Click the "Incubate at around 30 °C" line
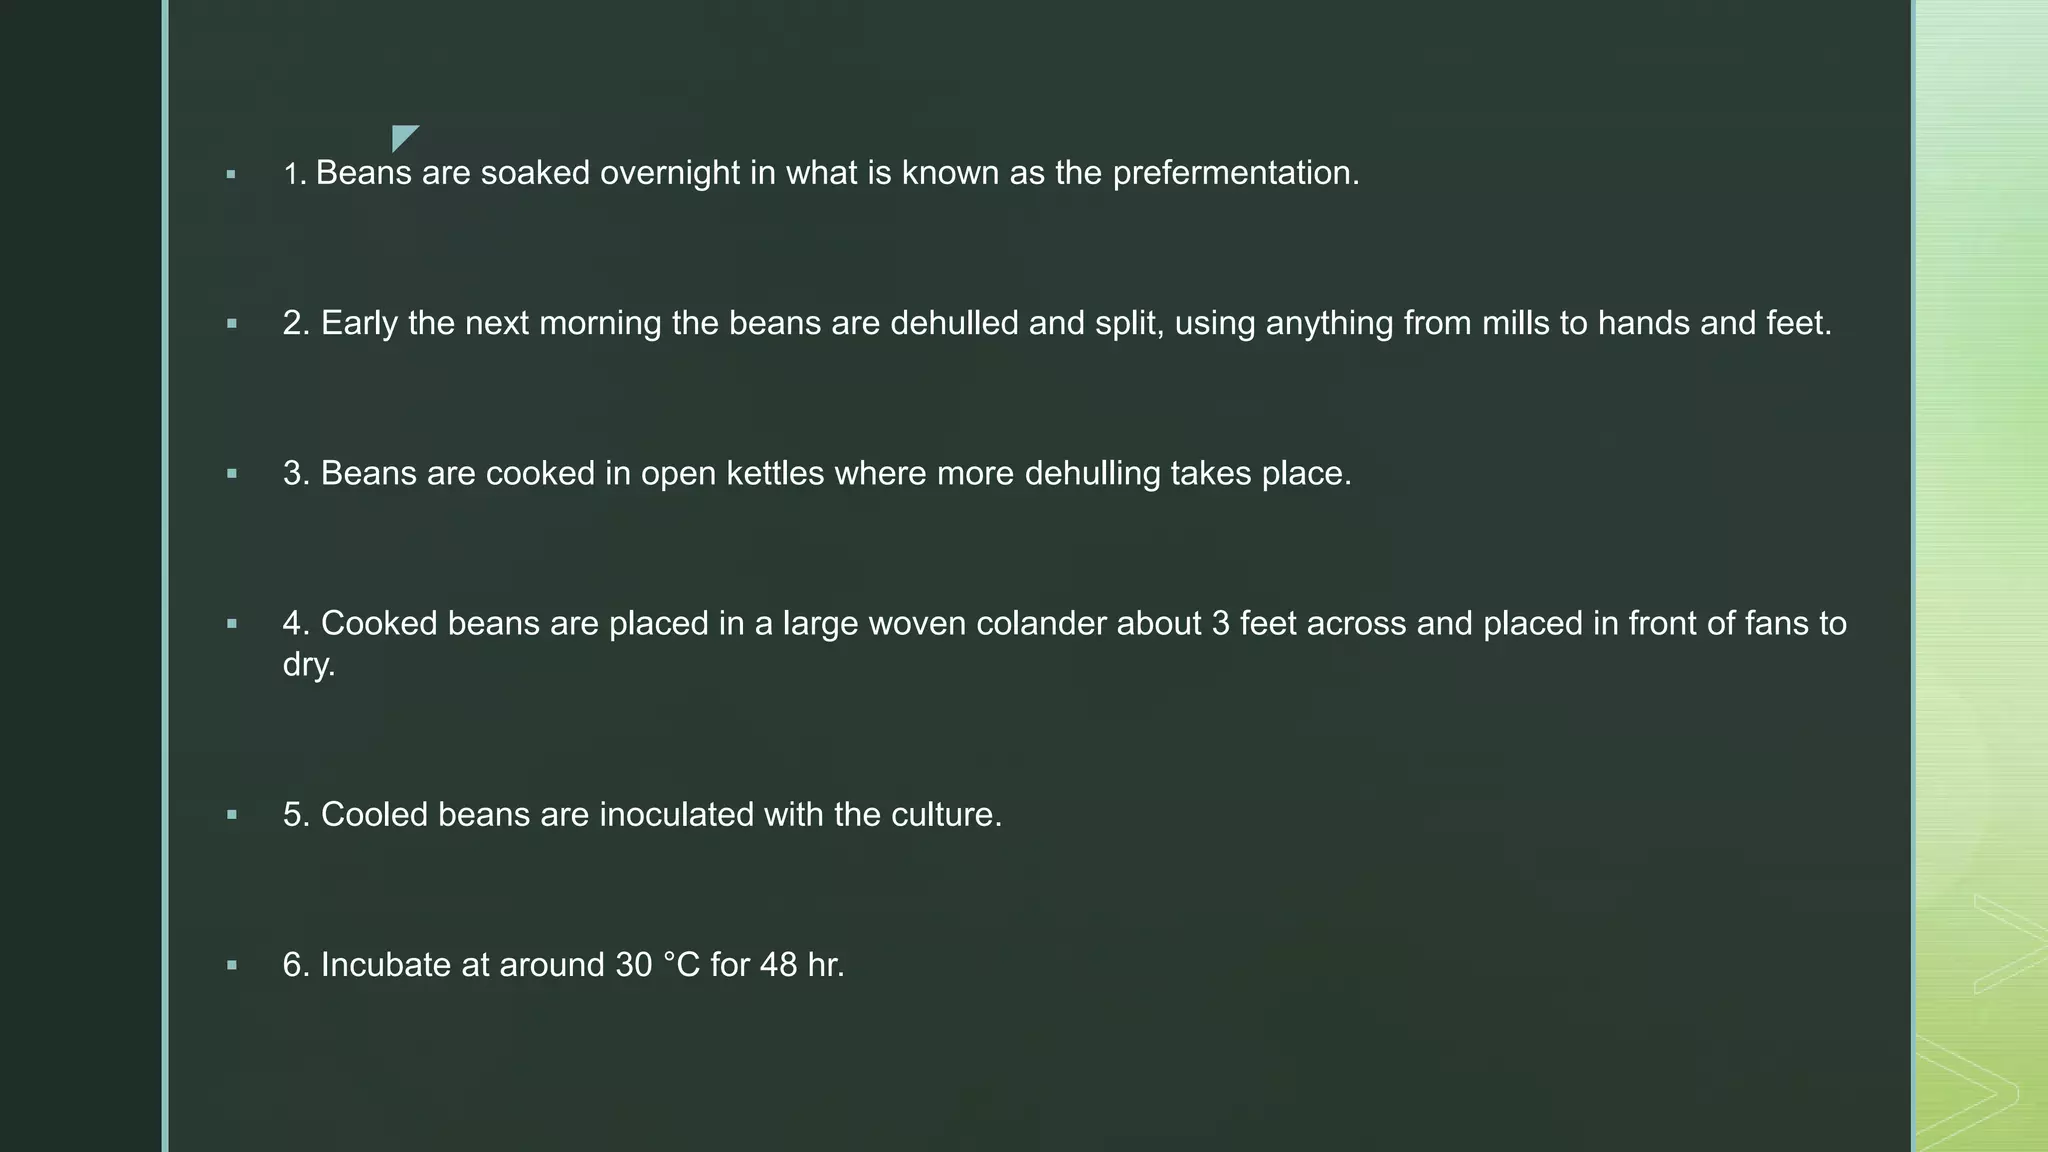2048x1152 pixels. tap(563, 964)
